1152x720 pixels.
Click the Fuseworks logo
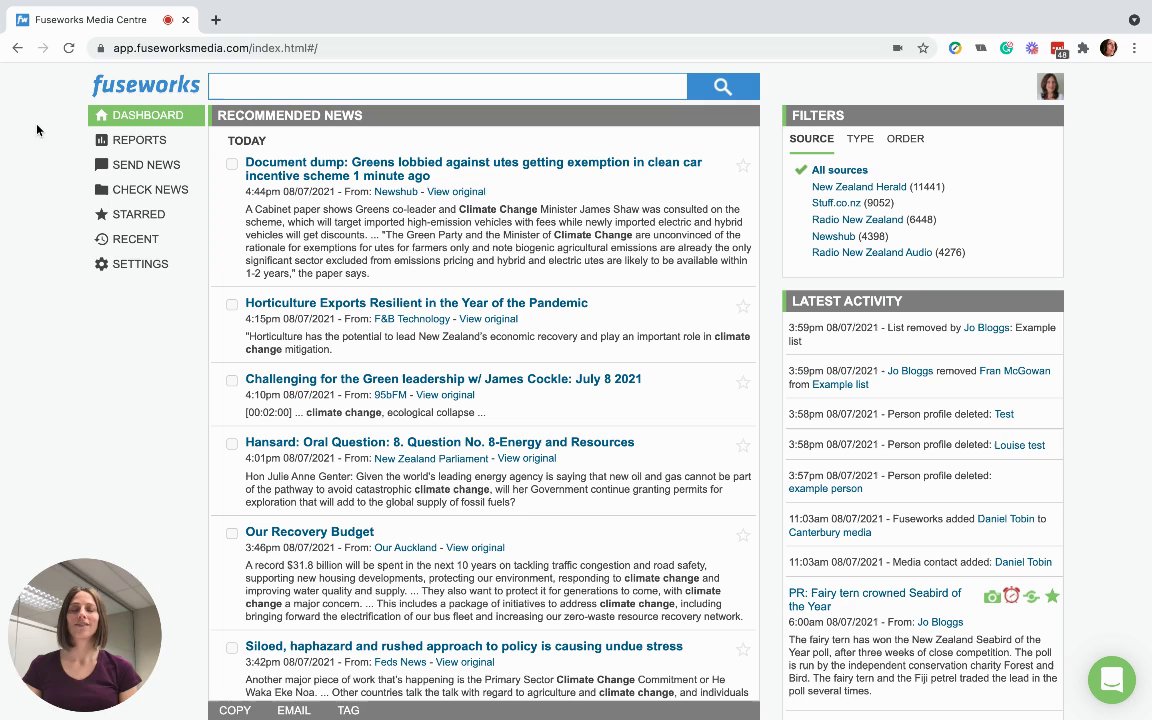145,85
